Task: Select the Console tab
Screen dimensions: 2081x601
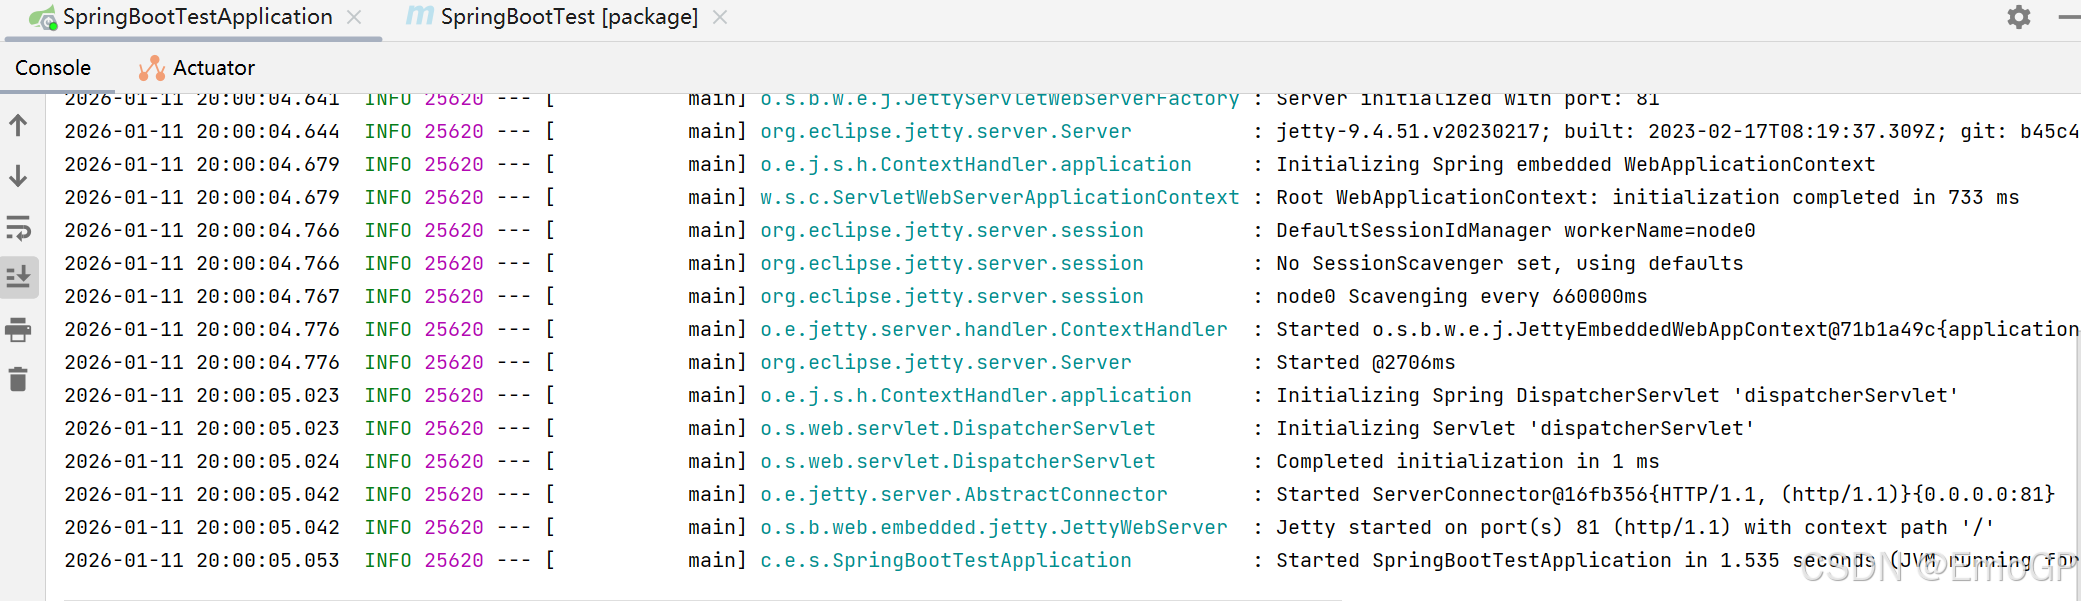Action: pos(53,68)
